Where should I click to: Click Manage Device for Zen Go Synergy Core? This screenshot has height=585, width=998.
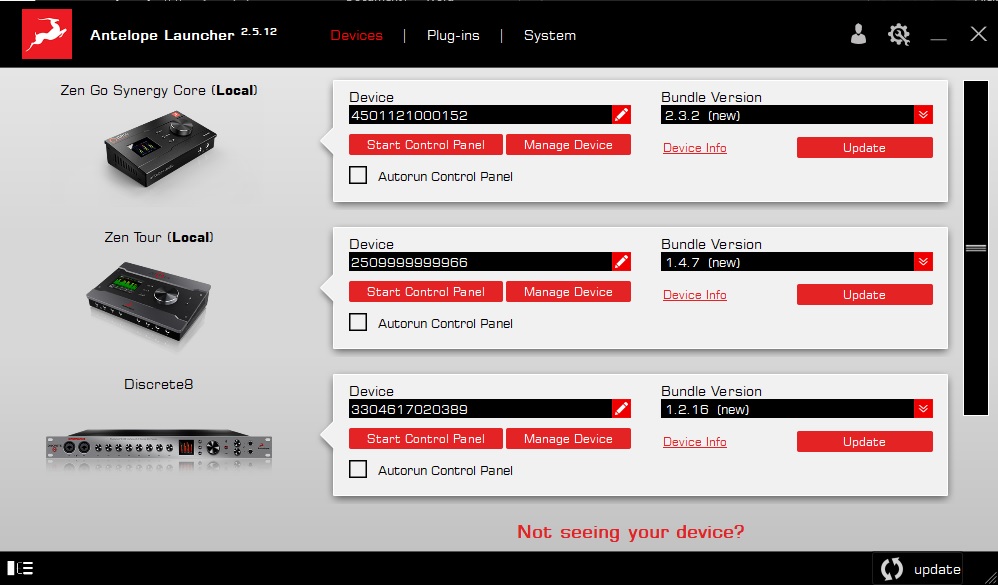pyautogui.click(x=568, y=144)
